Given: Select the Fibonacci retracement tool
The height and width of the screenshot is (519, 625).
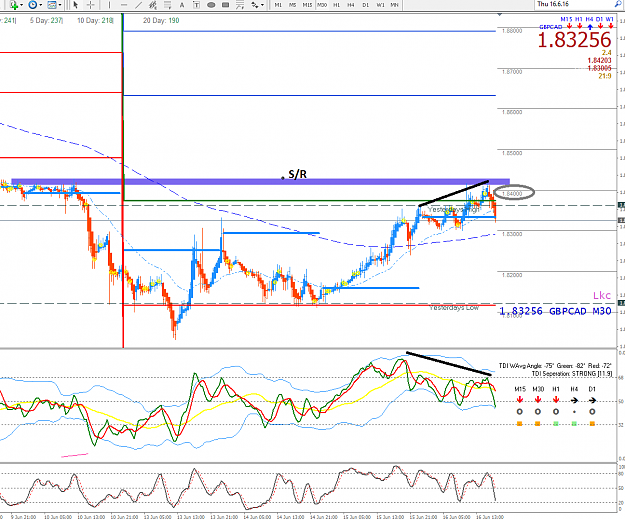Looking at the screenshot, I should tap(167, 5).
